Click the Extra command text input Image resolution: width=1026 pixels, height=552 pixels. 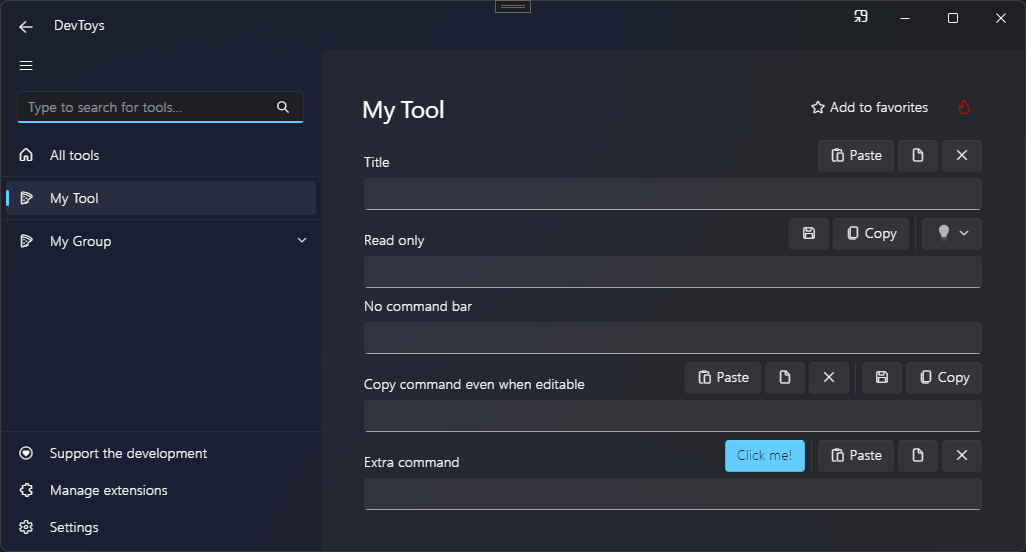click(x=673, y=494)
